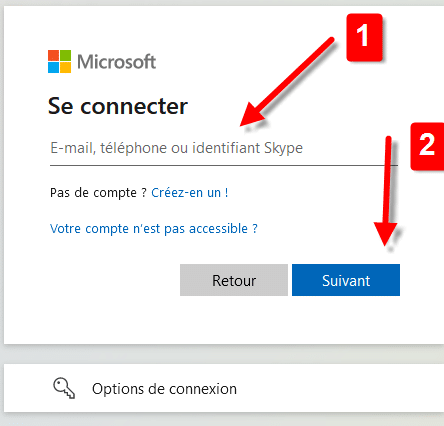Continue with the Suivant button
Viewport: 444px width, 426px height.
(x=346, y=280)
